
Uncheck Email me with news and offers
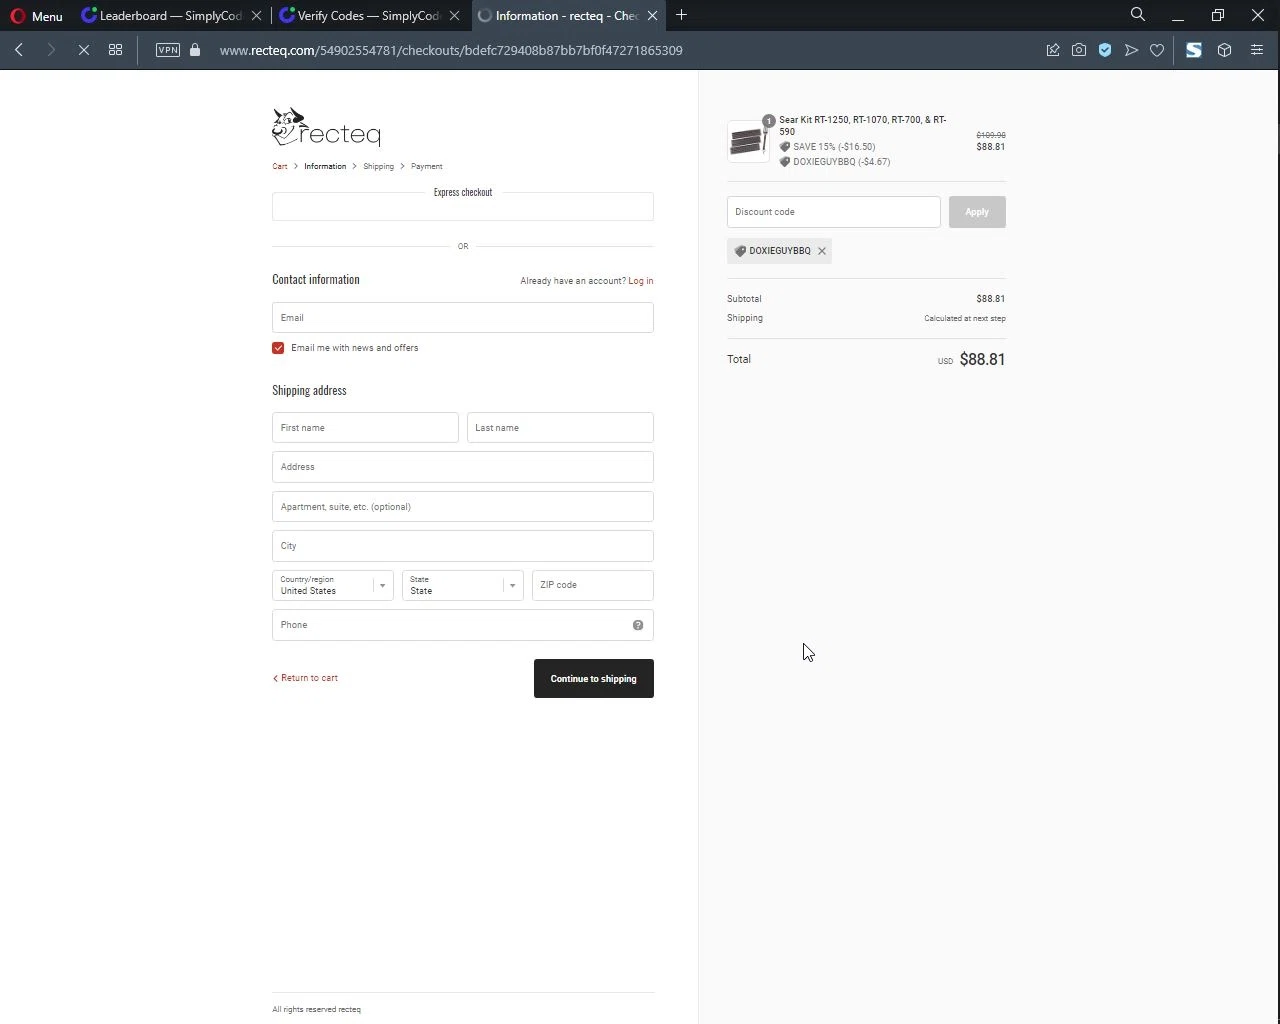pos(278,348)
